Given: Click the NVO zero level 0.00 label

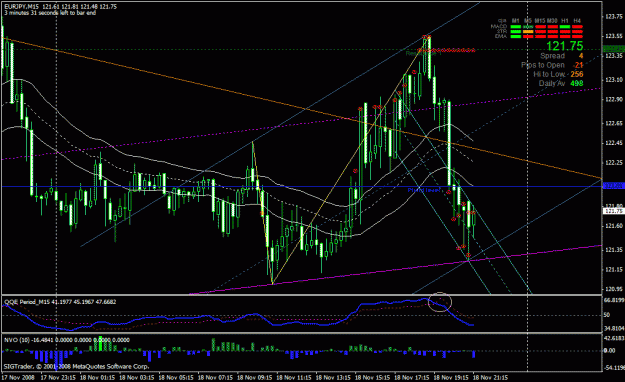Looking at the screenshot, I should point(609,350).
